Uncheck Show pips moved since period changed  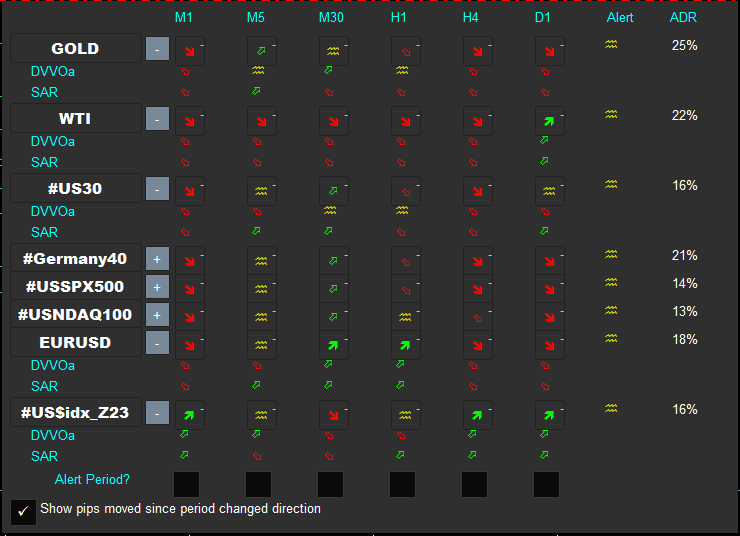pos(23,512)
